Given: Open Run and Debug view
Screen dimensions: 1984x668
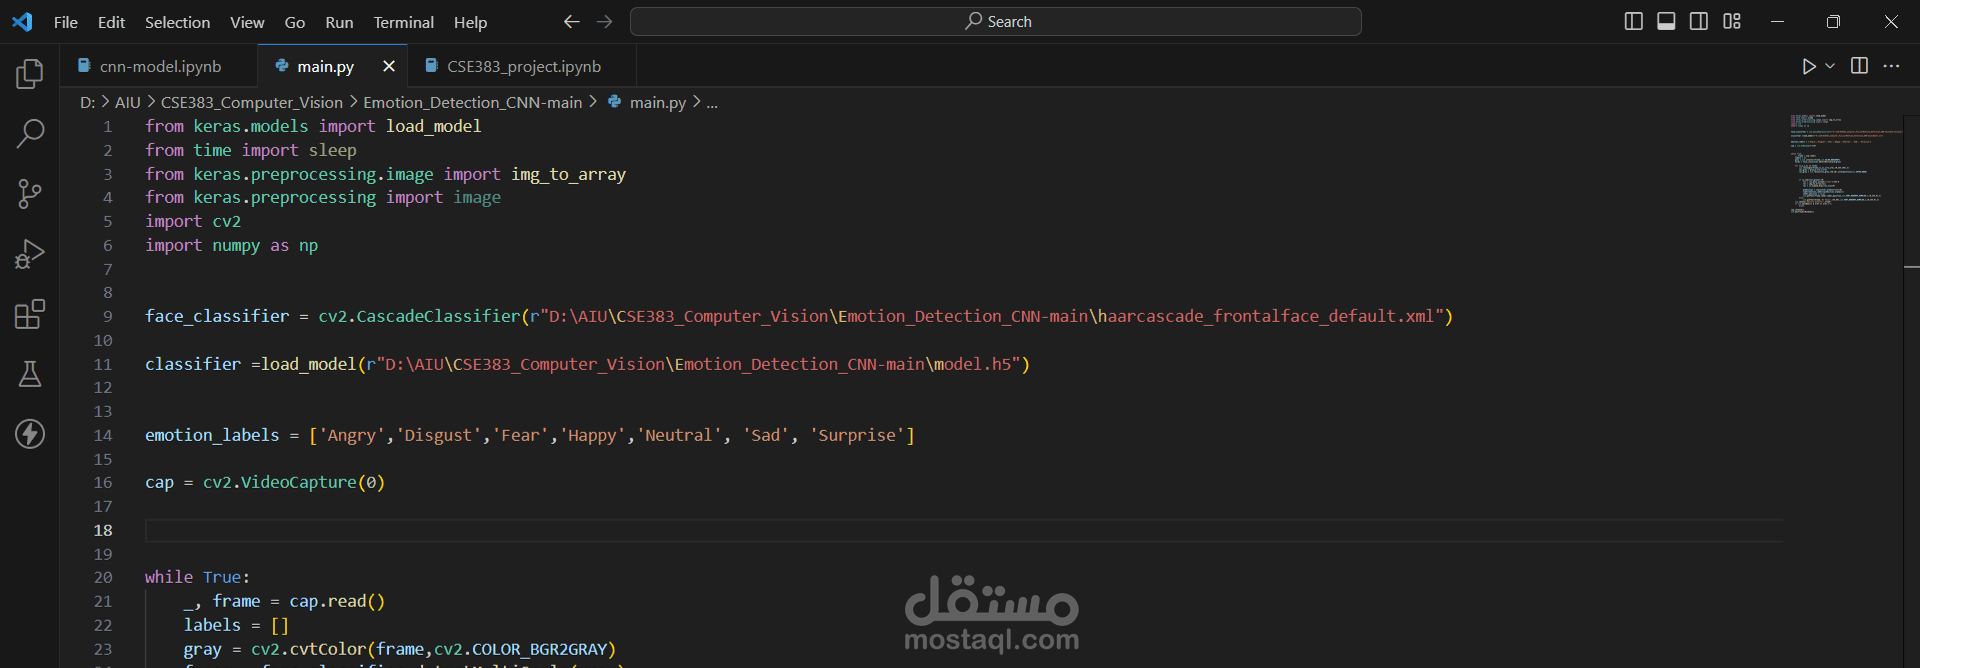Looking at the screenshot, I should (30, 253).
